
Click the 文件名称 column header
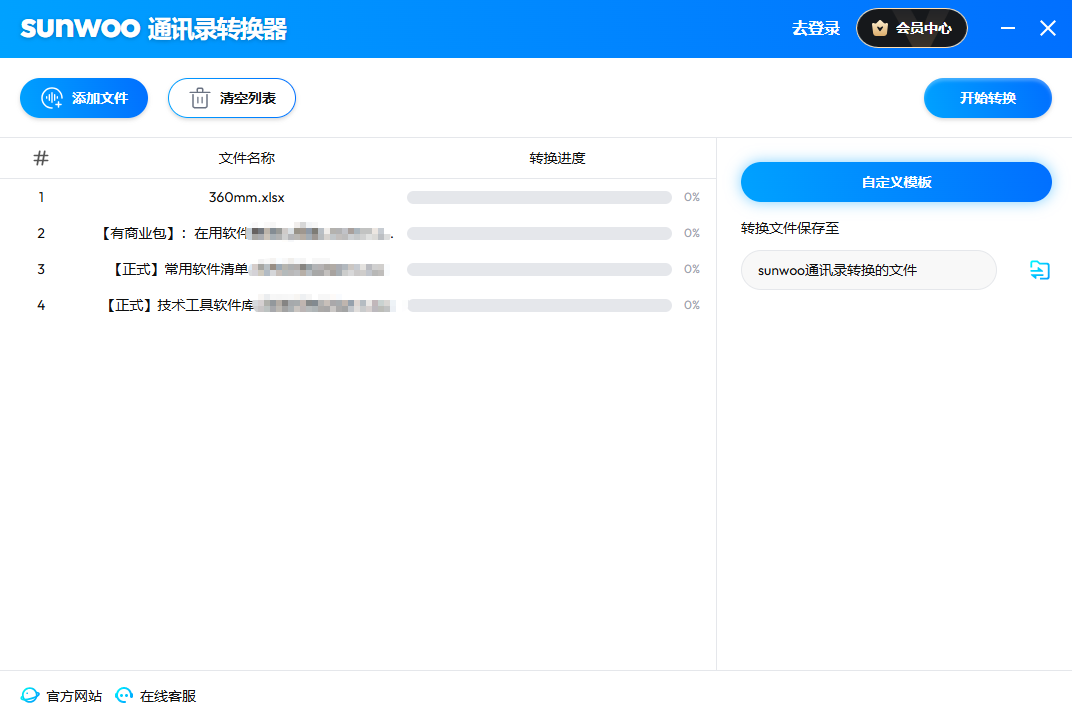click(x=247, y=158)
